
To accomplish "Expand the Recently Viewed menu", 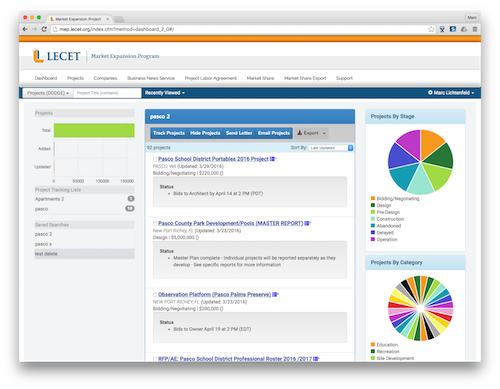I will (x=165, y=93).
